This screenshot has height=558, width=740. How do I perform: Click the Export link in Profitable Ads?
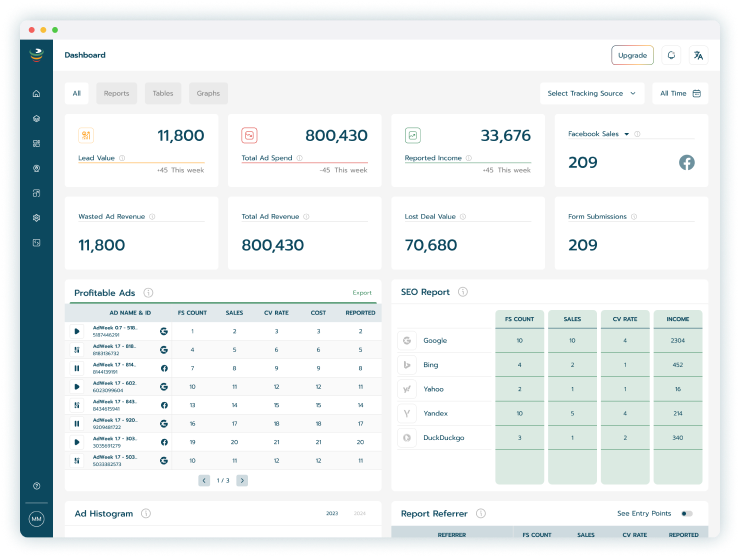click(361, 293)
